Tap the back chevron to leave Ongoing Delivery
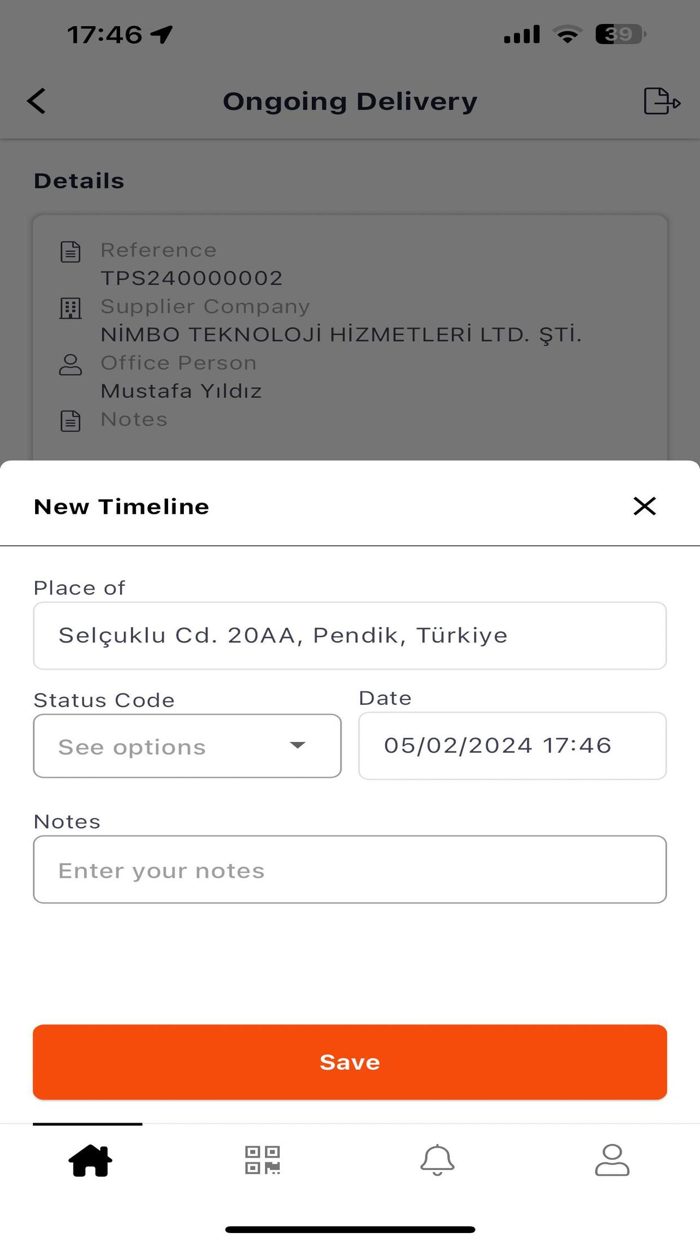Screen dimensions: 700x1244 tap(36, 101)
